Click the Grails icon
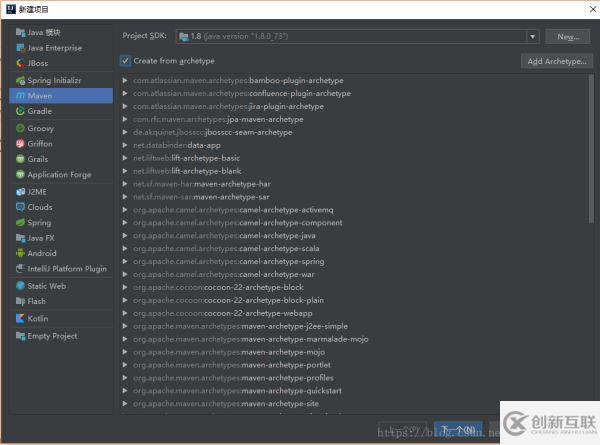The image size is (600, 445). point(20,159)
